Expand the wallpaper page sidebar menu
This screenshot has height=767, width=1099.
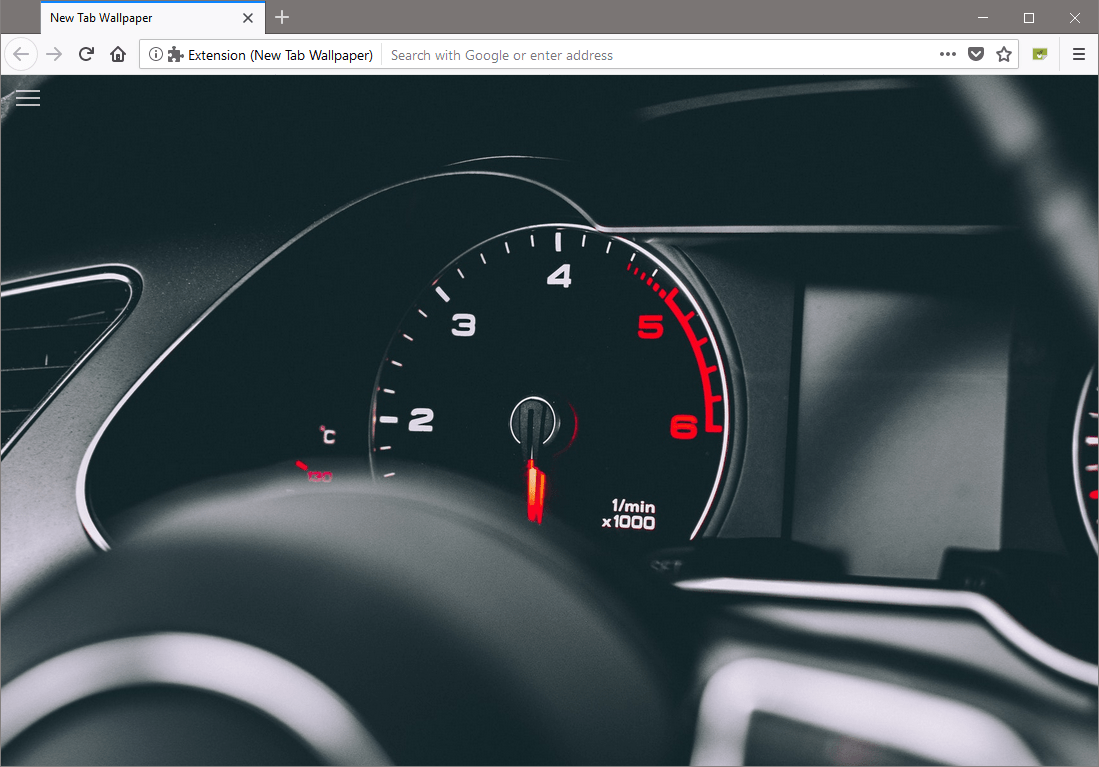coord(27,98)
